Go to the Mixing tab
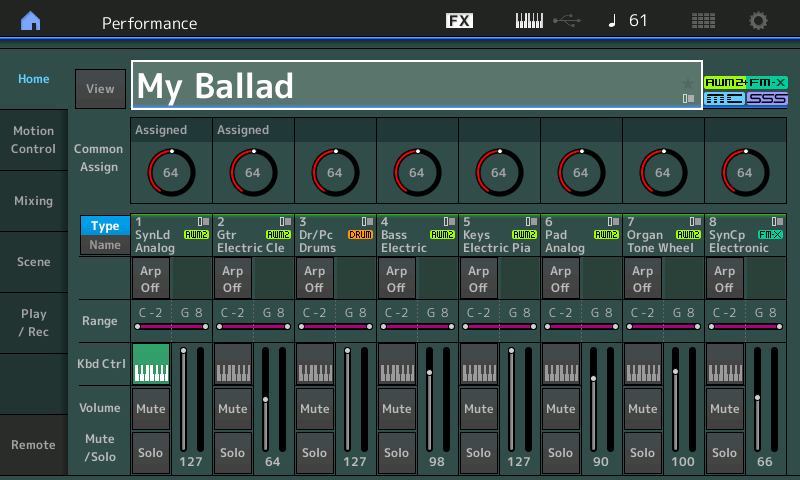The height and width of the screenshot is (480, 800). pos(33,201)
